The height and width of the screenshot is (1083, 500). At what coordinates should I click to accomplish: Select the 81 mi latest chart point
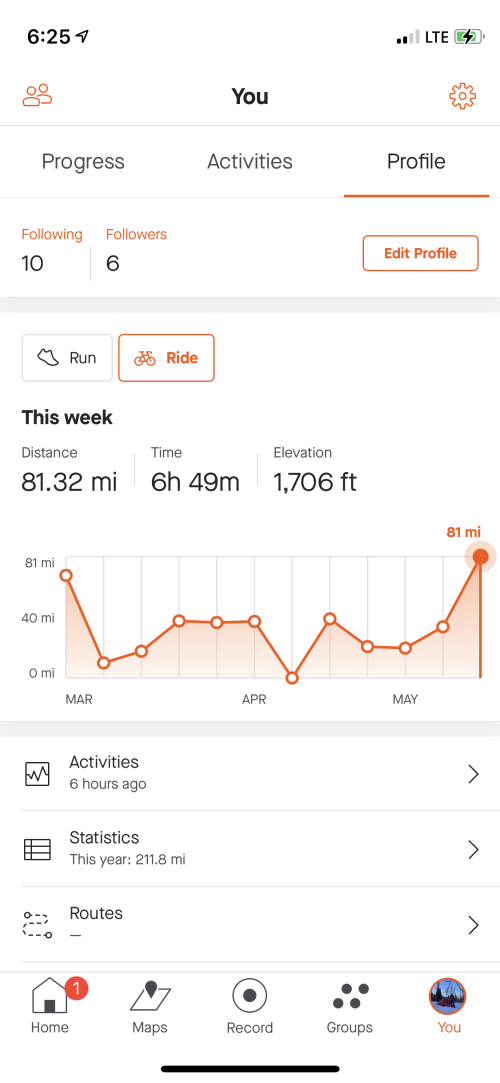click(480, 557)
